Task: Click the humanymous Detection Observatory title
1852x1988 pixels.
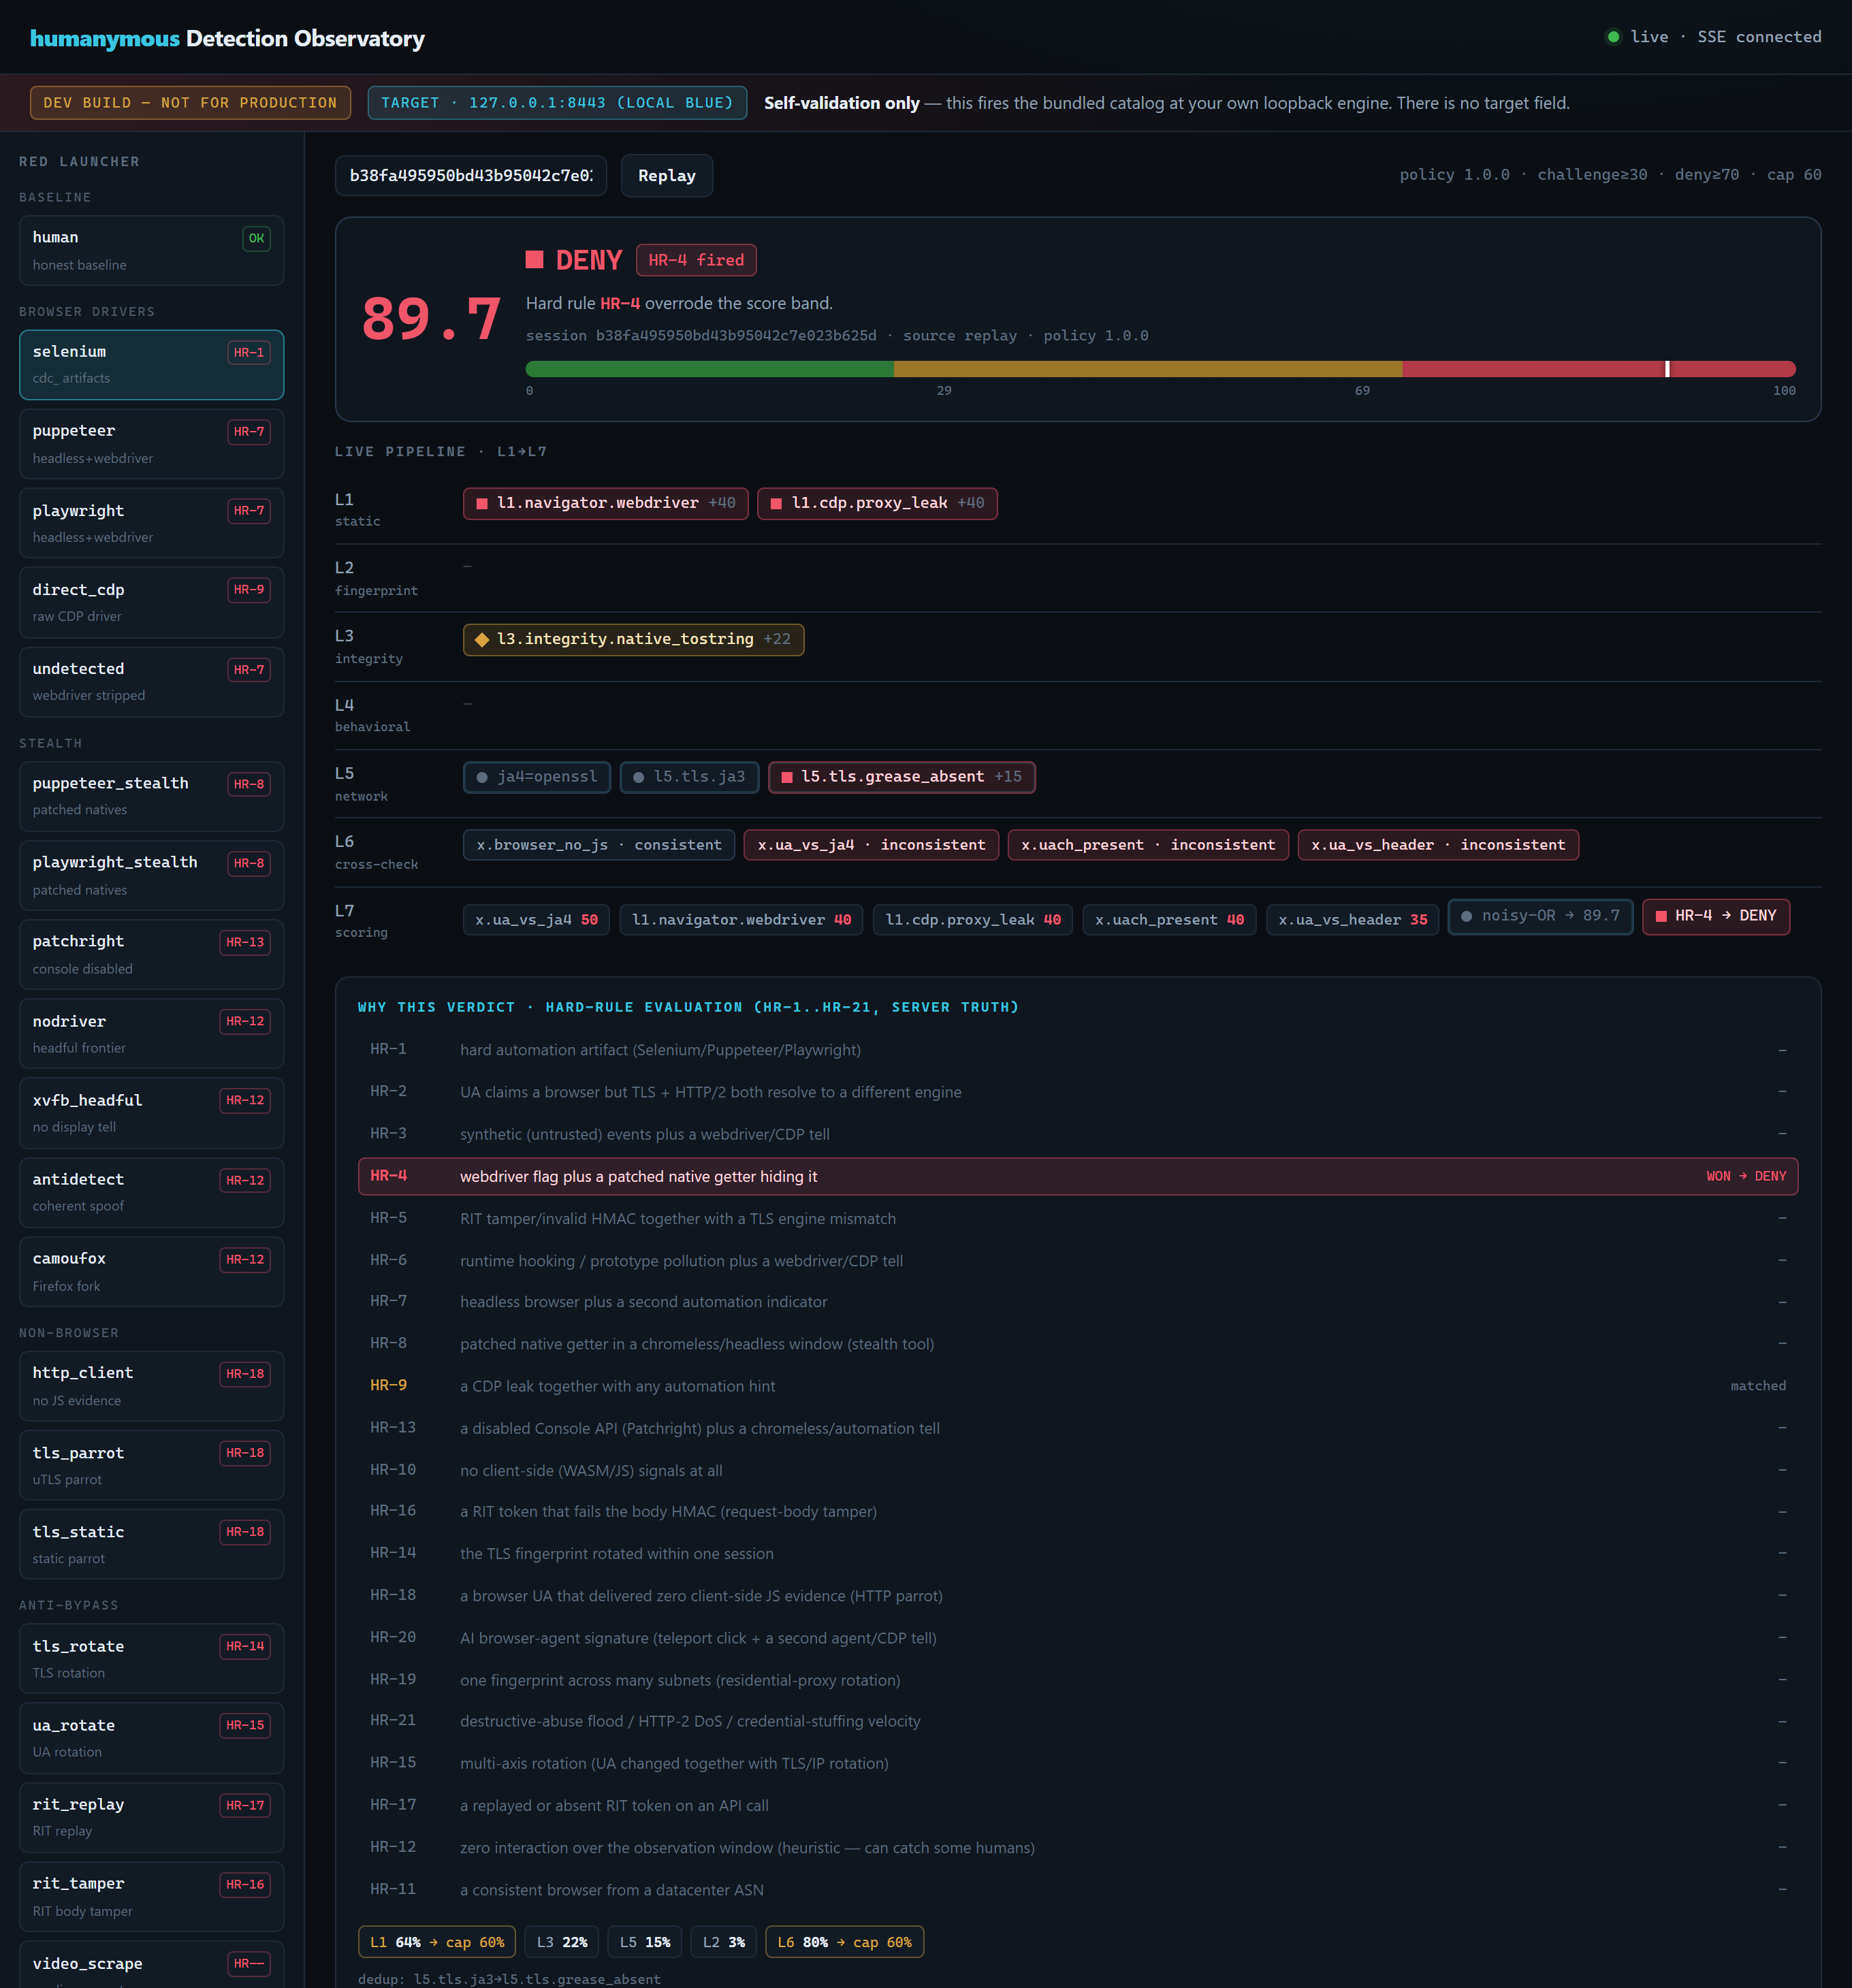Action: pos(227,38)
